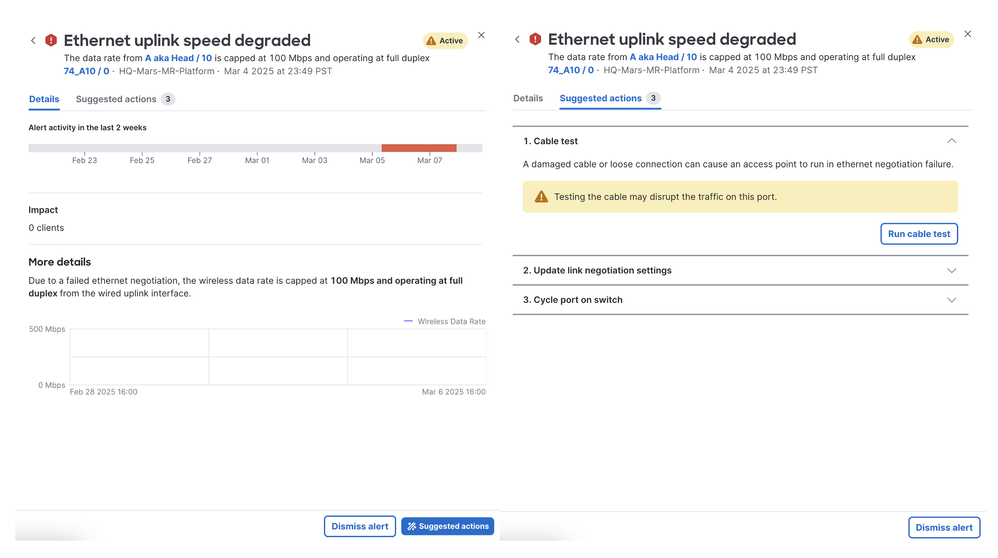
Task: Close the left alert panel
Action: [x=481, y=36]
